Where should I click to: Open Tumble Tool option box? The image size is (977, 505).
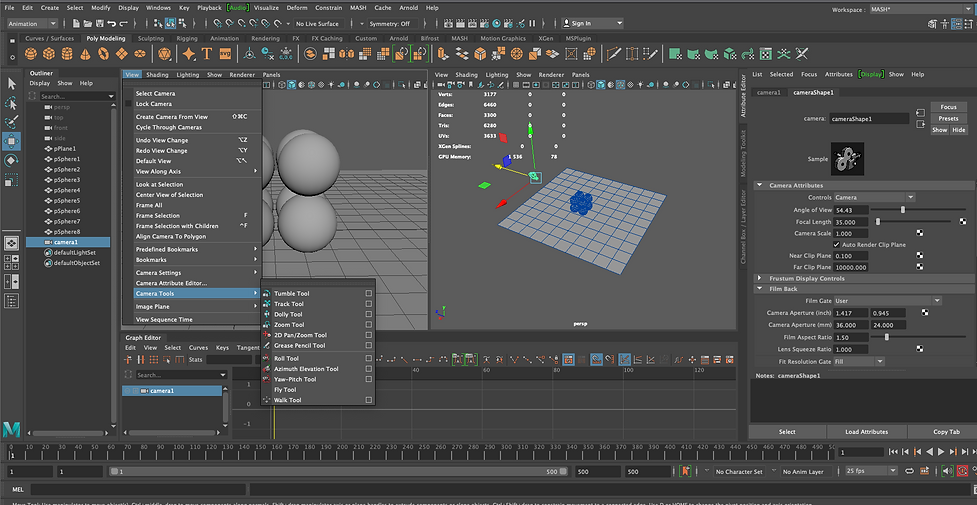coord(369,293)
